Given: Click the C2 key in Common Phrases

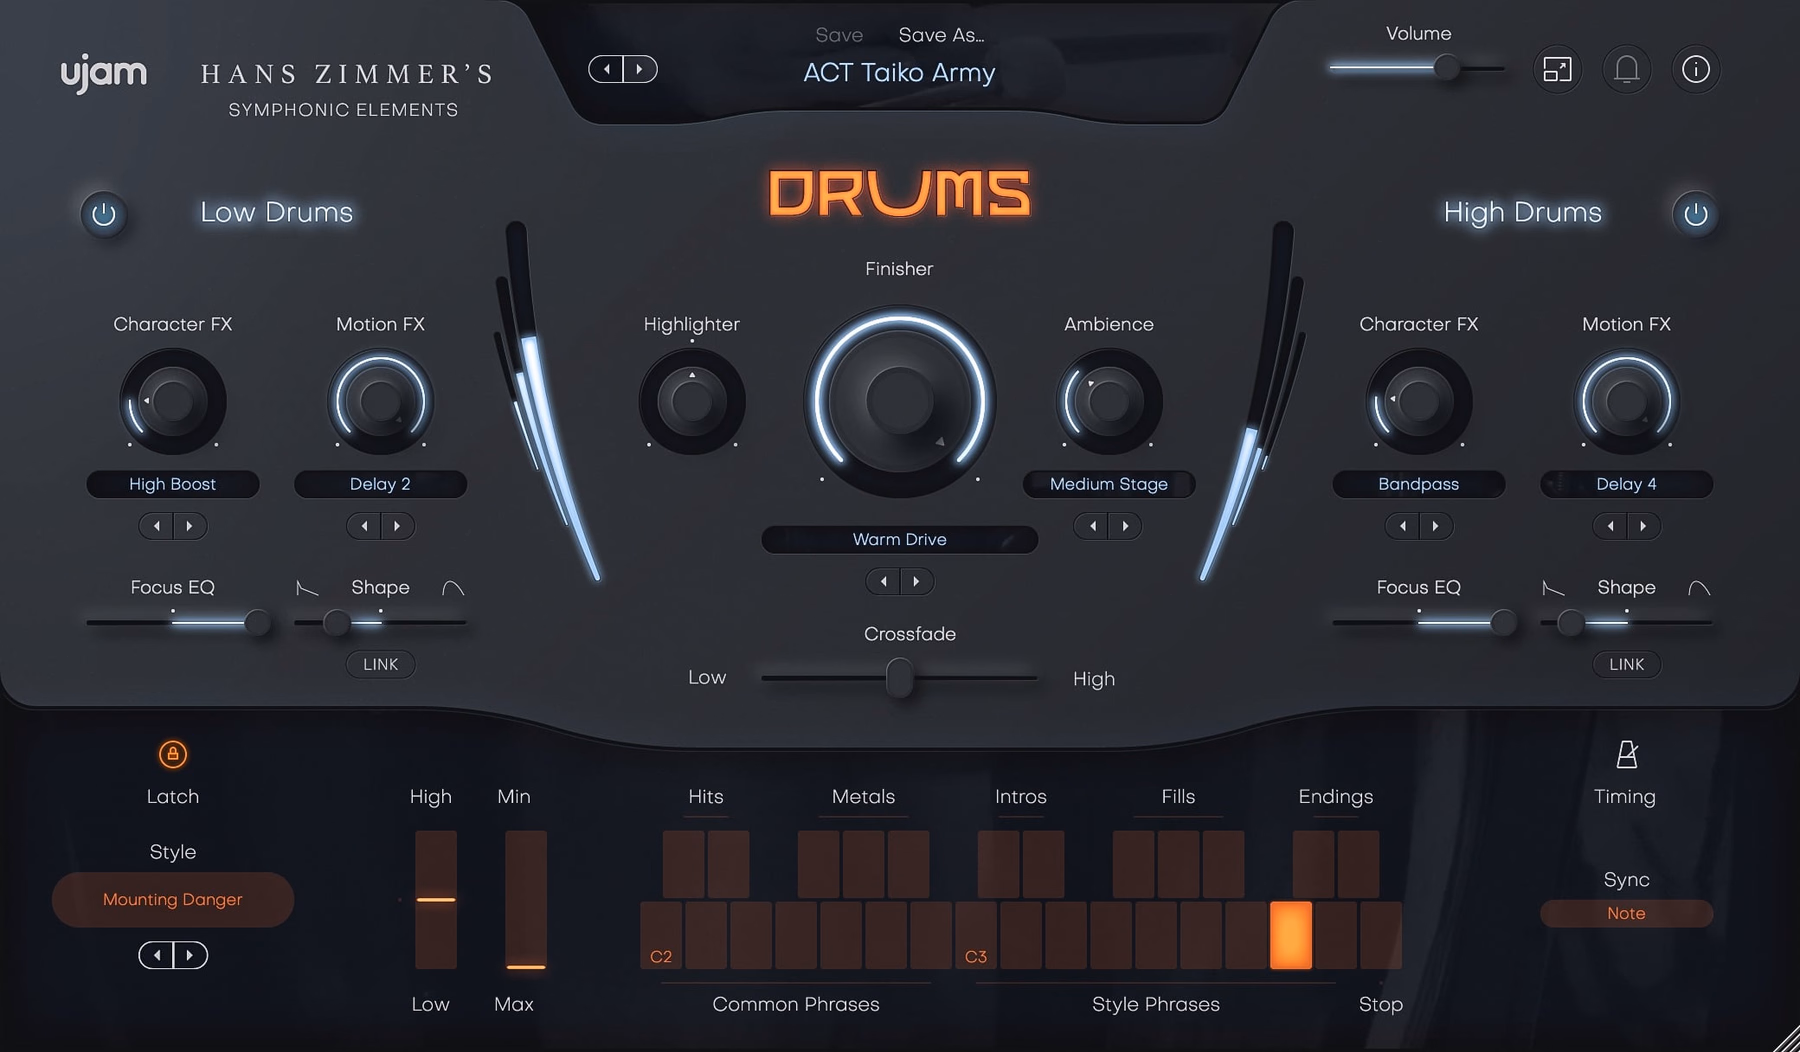Looking at the screenshot, I should coord(661,936).
